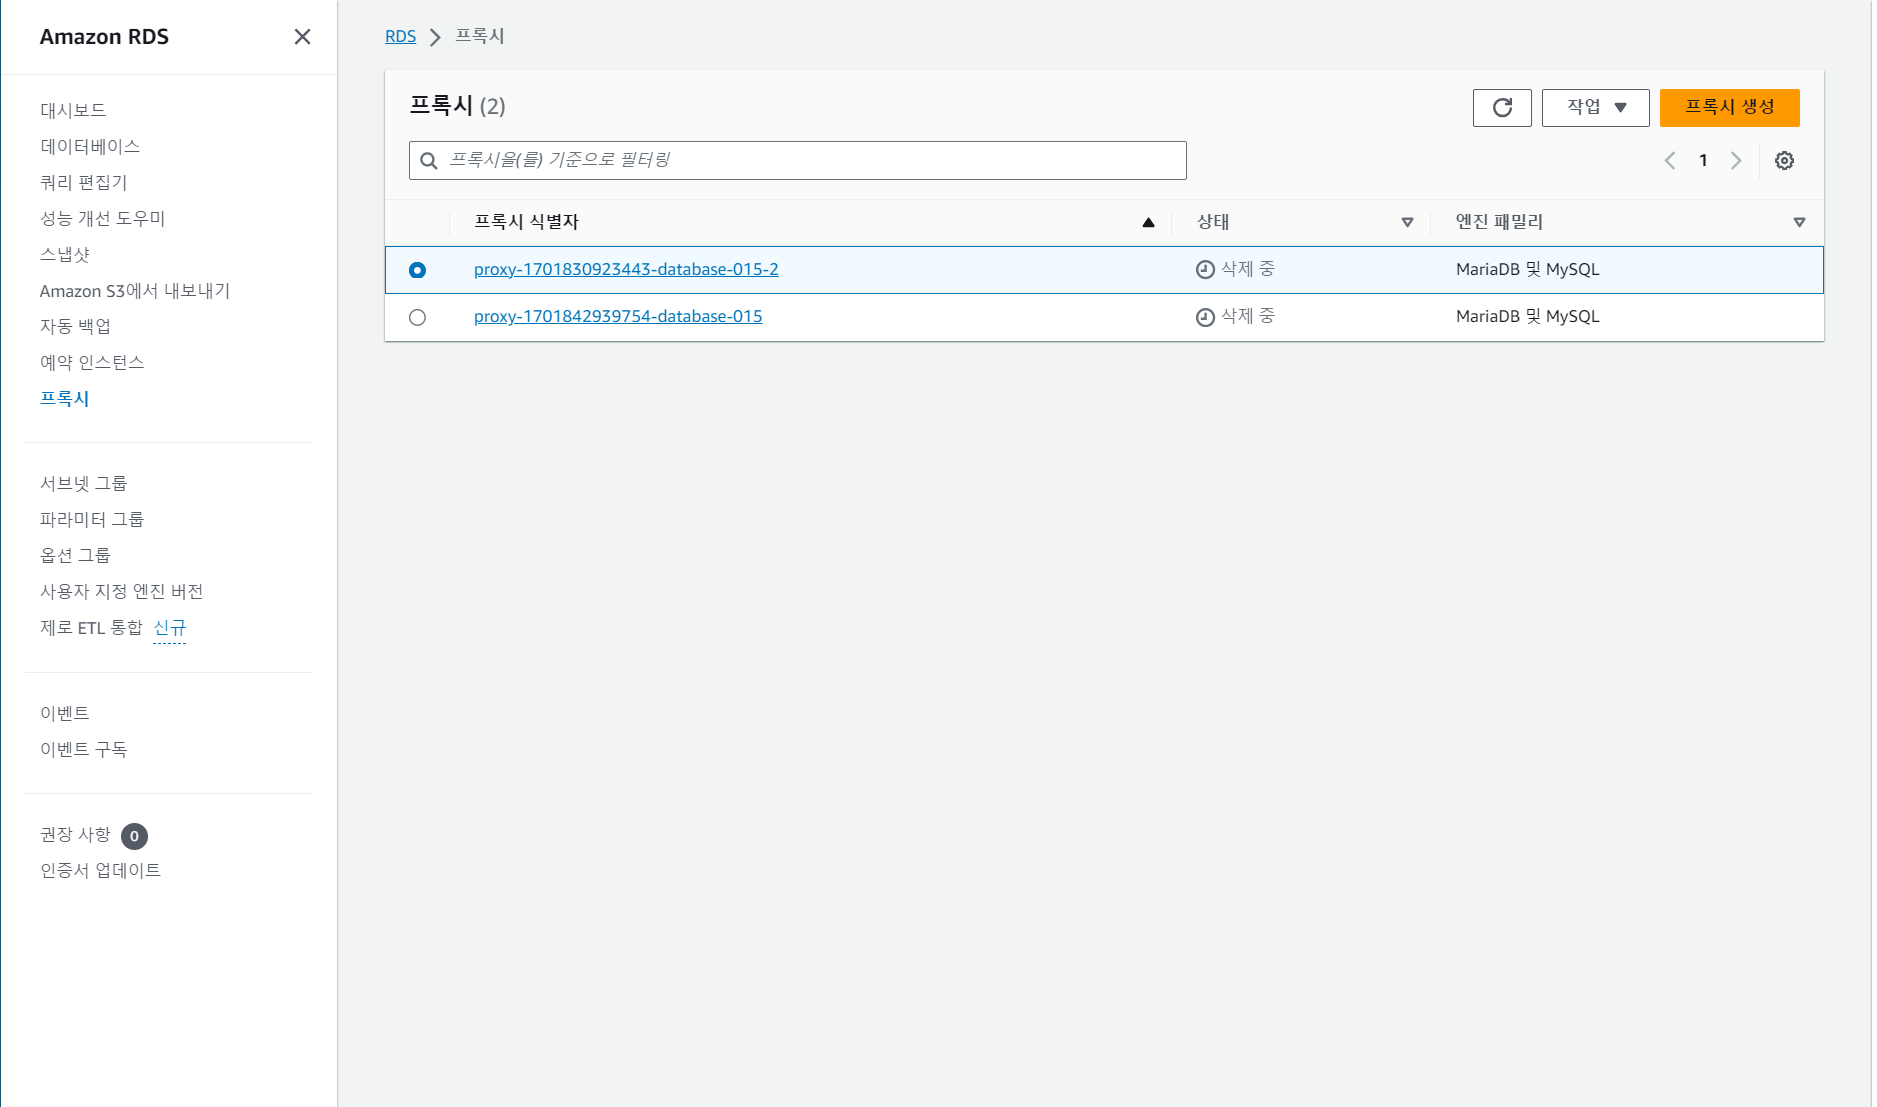This screenshot has width=1877, height=1107.
Task: Click the 엔진 패밀리 column header label
Action: (1499, 222)
